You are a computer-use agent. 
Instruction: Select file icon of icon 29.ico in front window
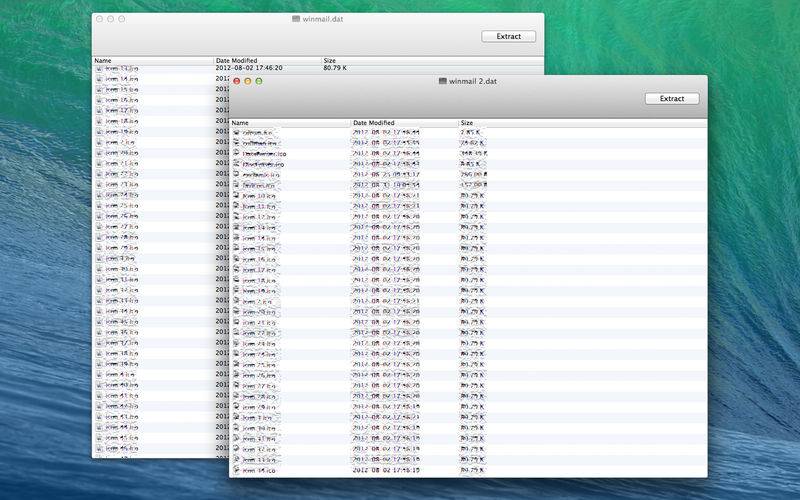pos(236,407)
